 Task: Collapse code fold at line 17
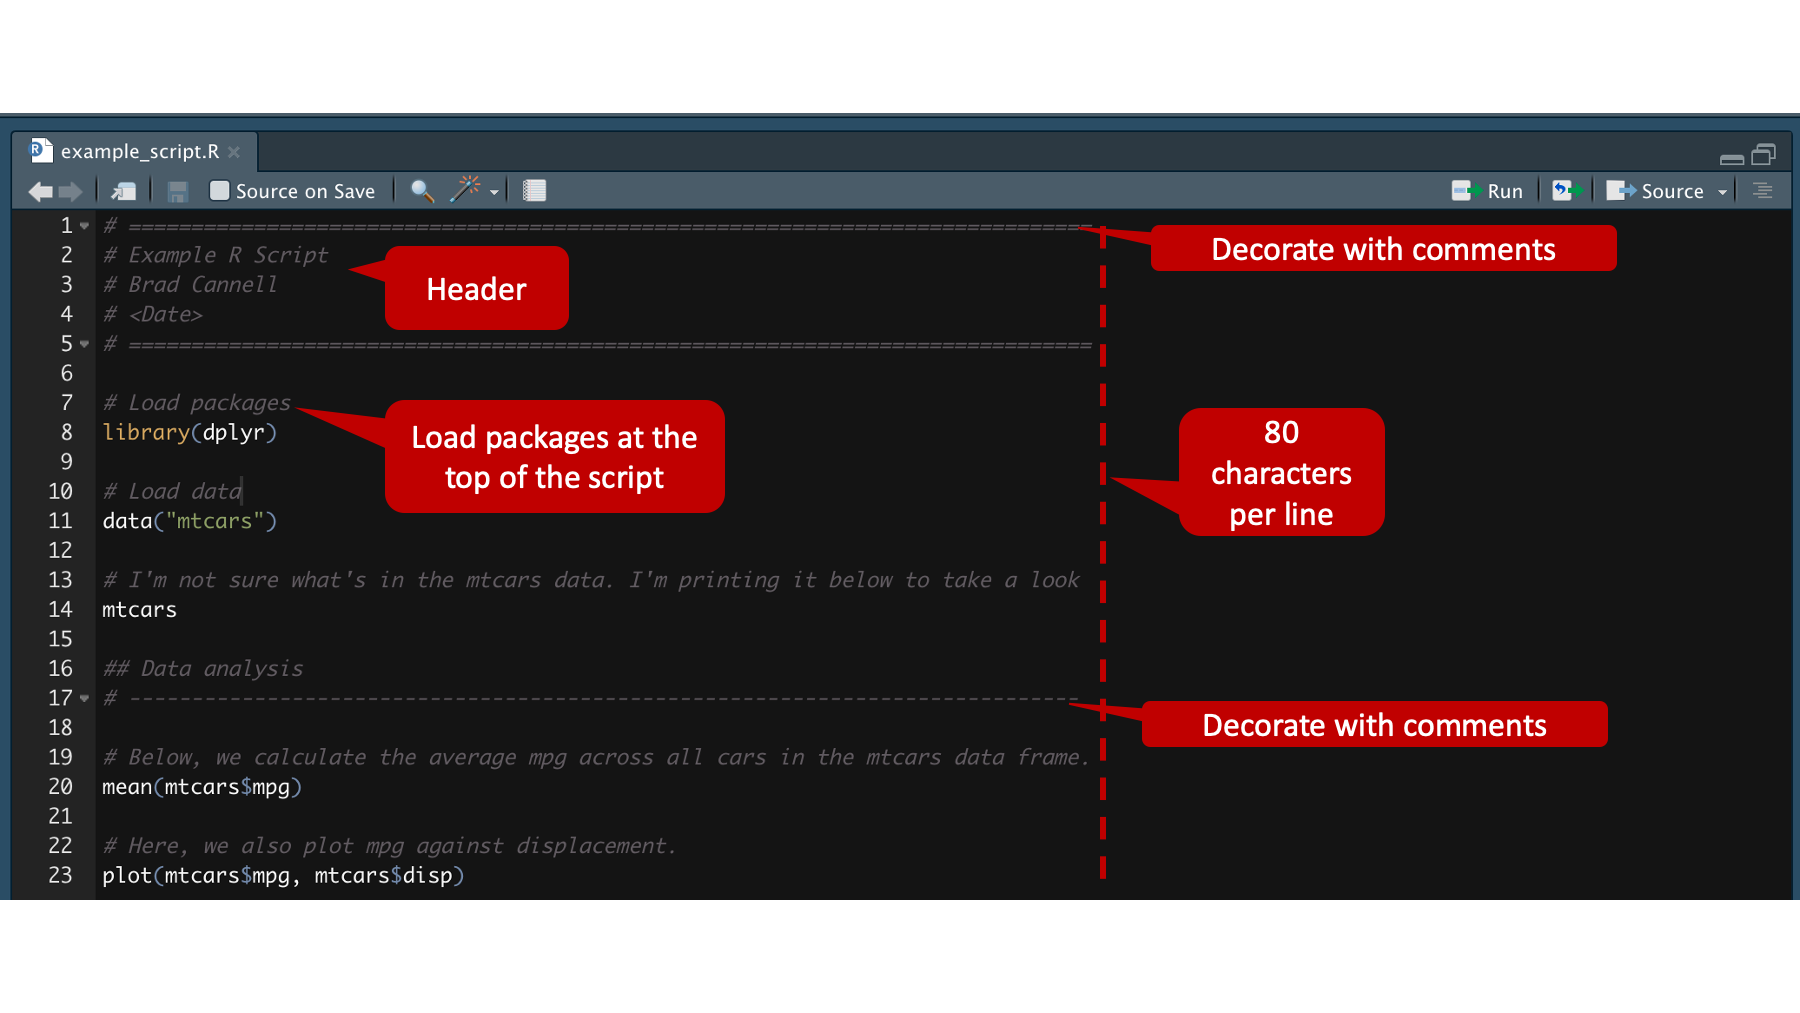pyautogui.click(x=85, y=698)
